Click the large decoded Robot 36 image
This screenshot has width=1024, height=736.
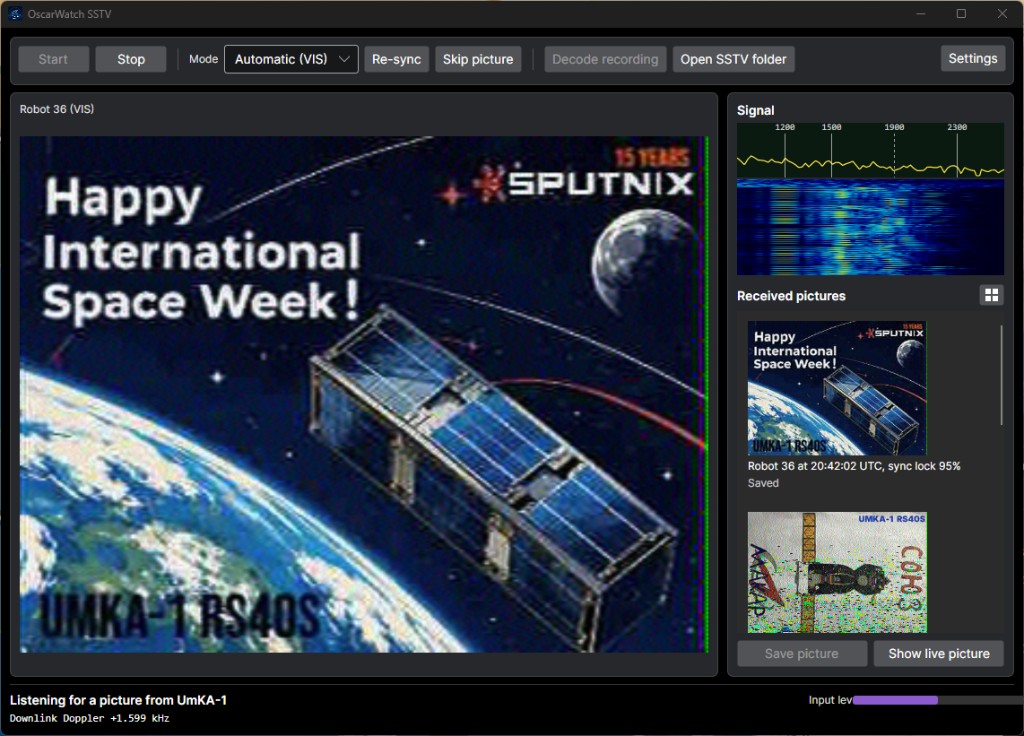tap(364, 394)
